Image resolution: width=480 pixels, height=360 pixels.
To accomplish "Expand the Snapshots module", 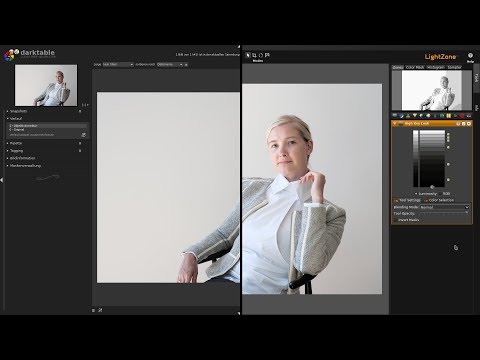I will (7, 111).
